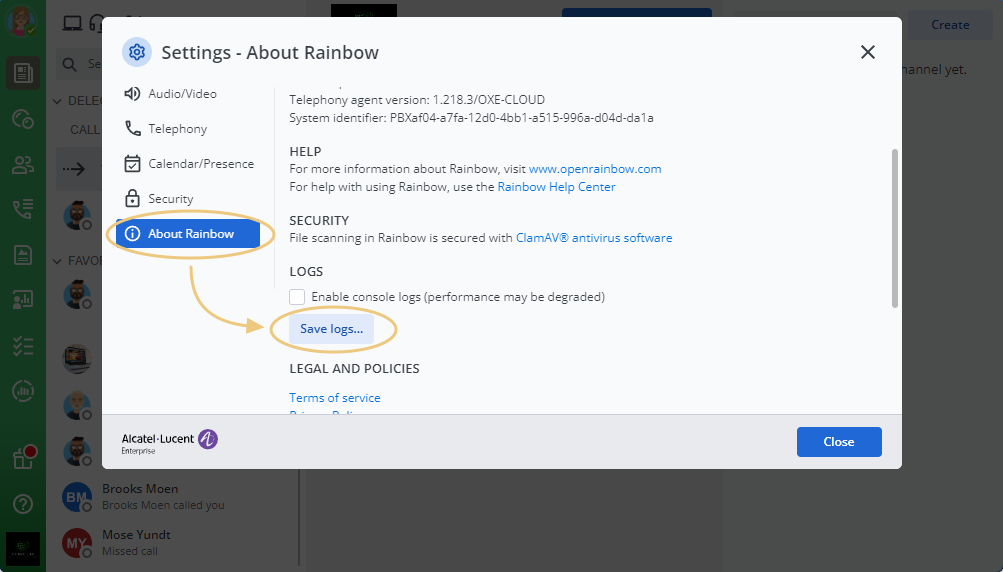
Task: Open the Rainbow Help Center link
Action: click(x=556, y=187)
